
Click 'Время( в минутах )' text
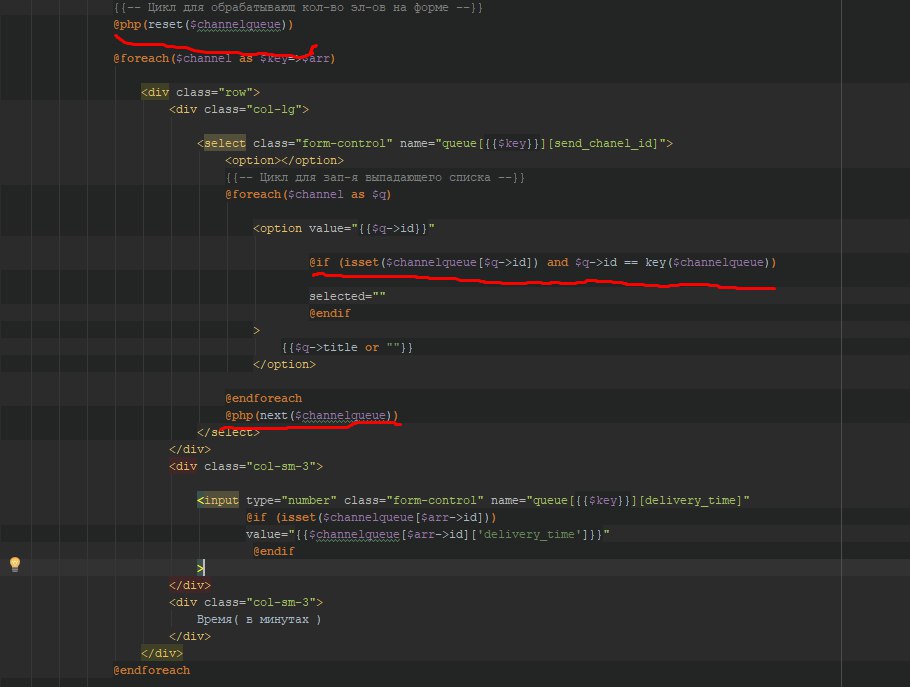coord(259,619)
